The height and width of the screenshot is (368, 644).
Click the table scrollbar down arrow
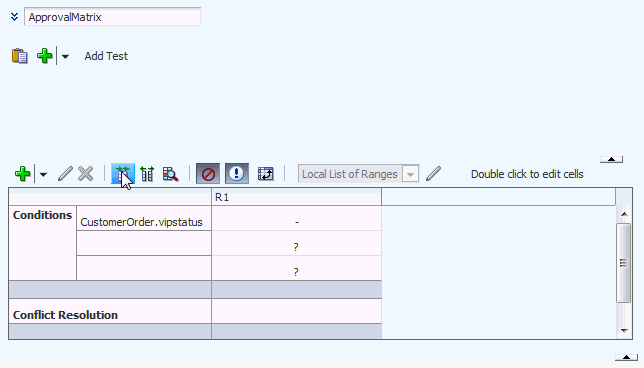[624, 331]
